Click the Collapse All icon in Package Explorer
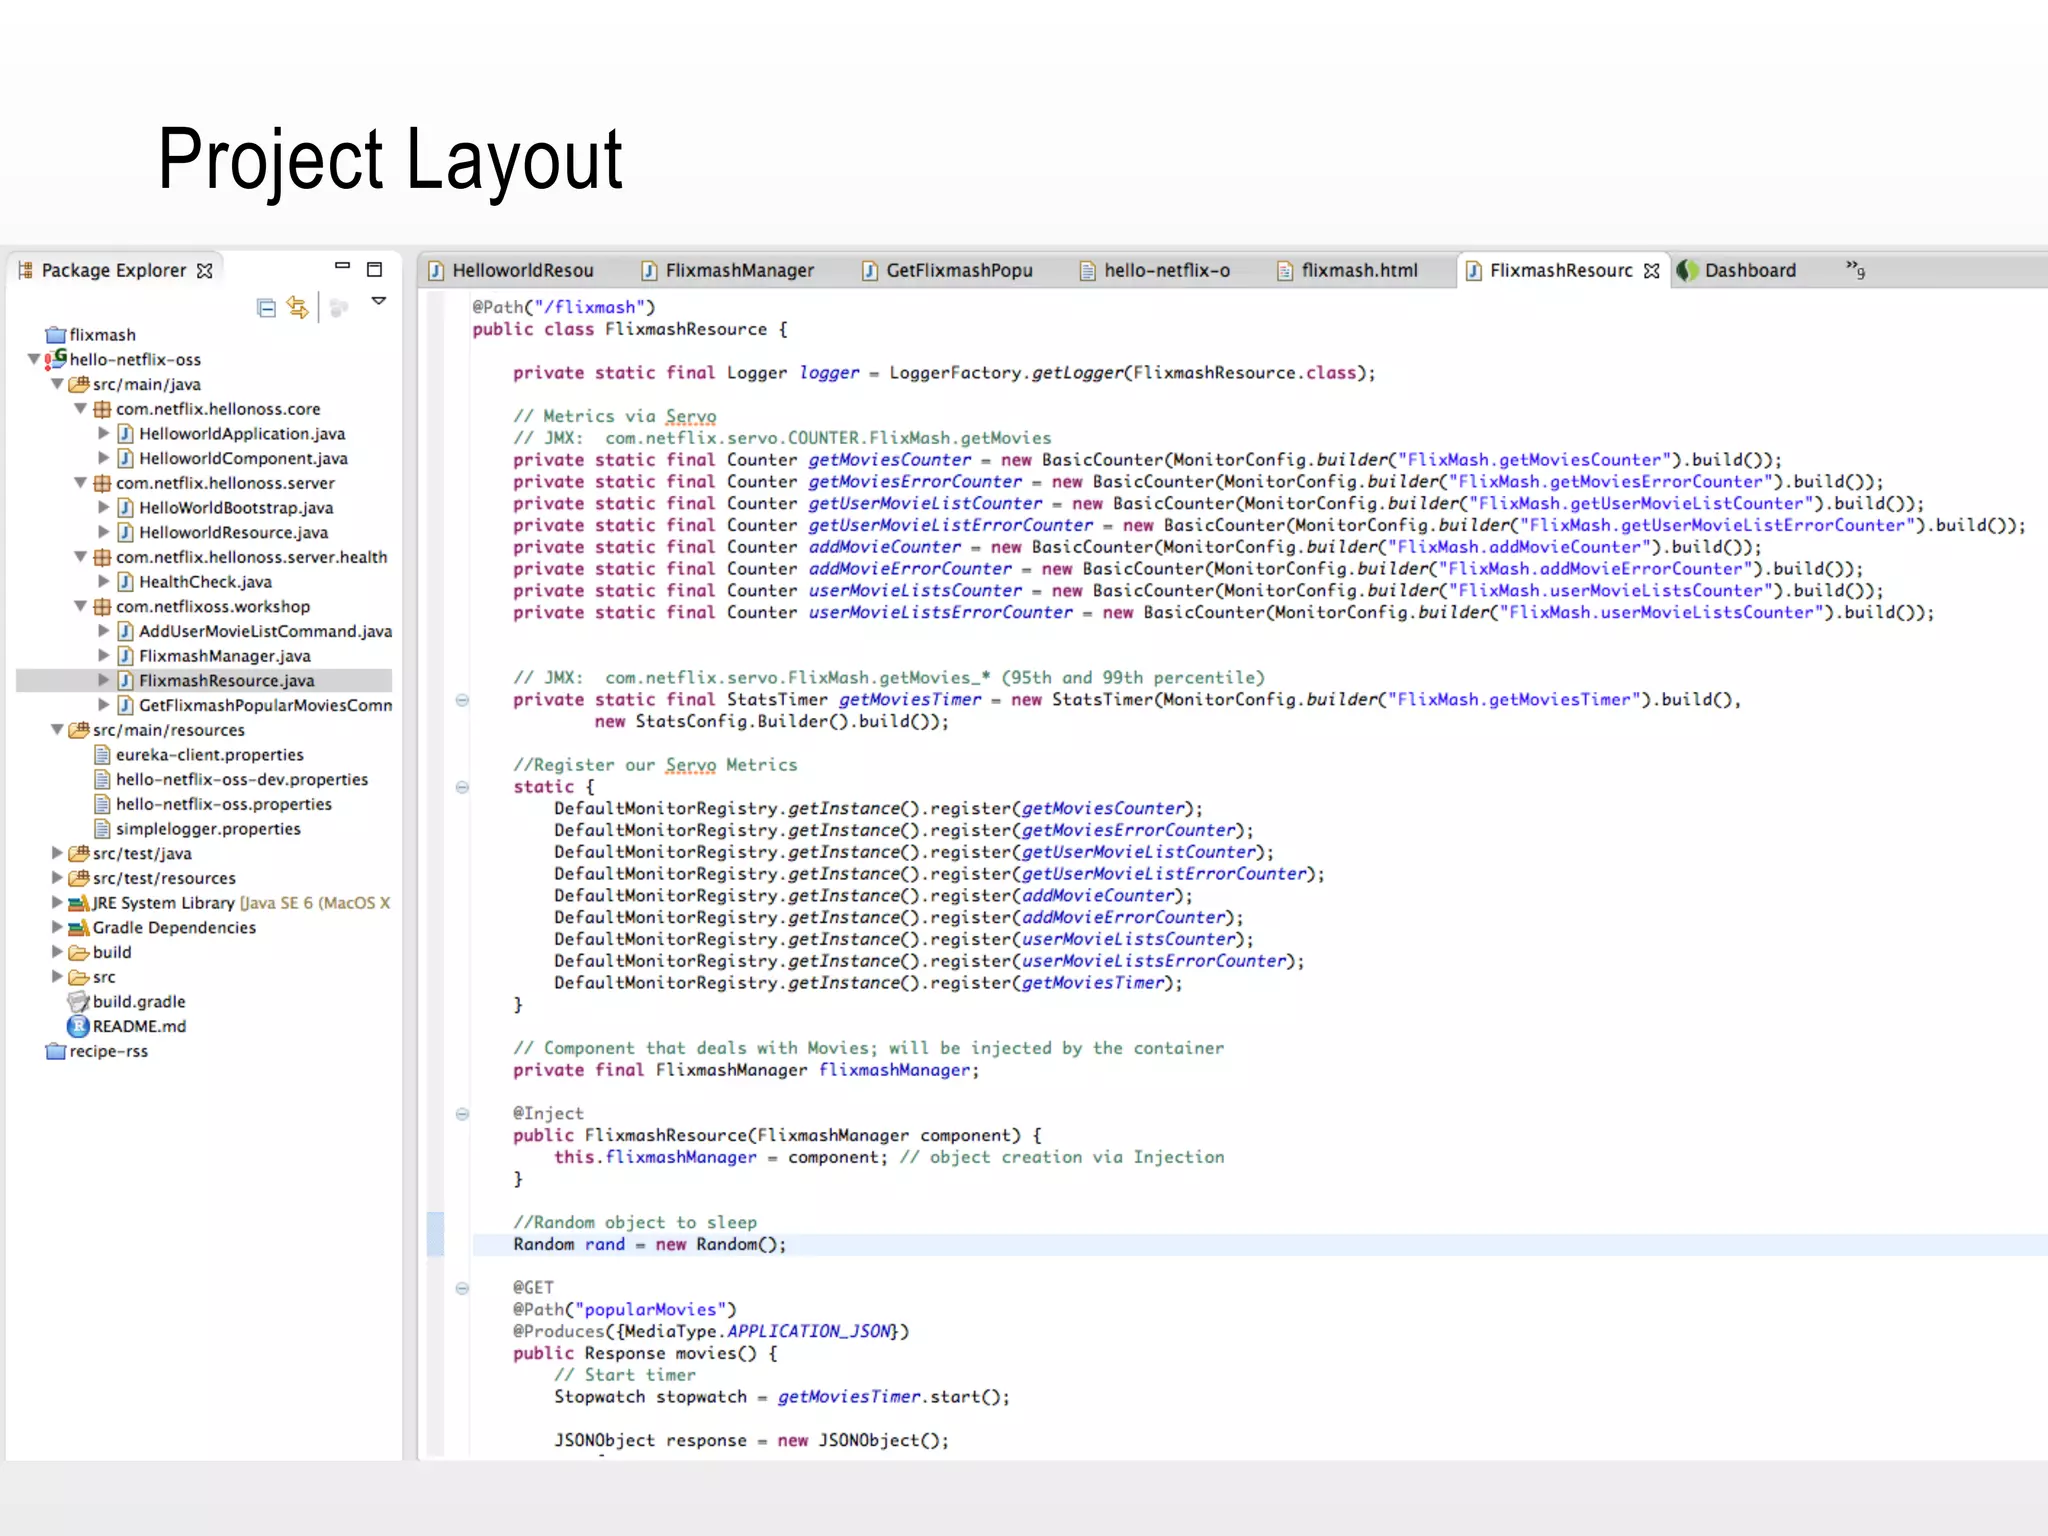Image resolution: width=2048 pixels, height=1536 pixels. 266,308
